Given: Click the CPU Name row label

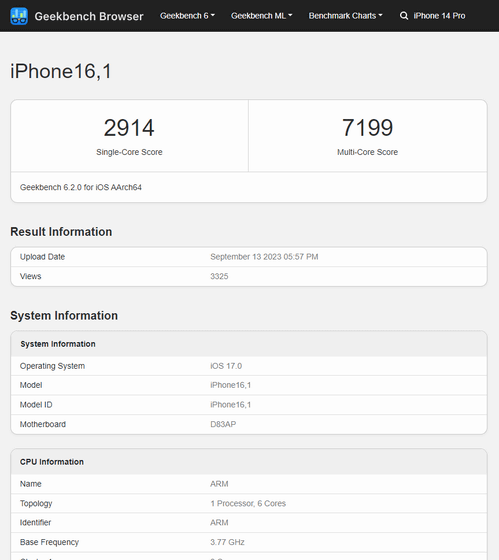Looking at the screenshot, I should pos(31,484).
